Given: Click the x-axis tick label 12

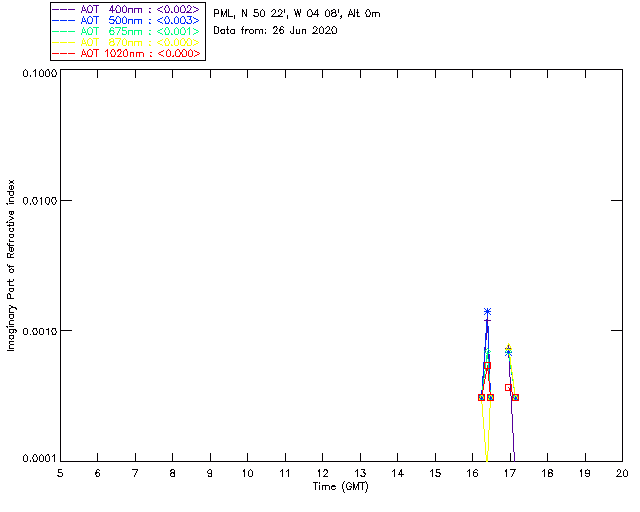Looking at the screenshot, I should [x=322, y=473].
